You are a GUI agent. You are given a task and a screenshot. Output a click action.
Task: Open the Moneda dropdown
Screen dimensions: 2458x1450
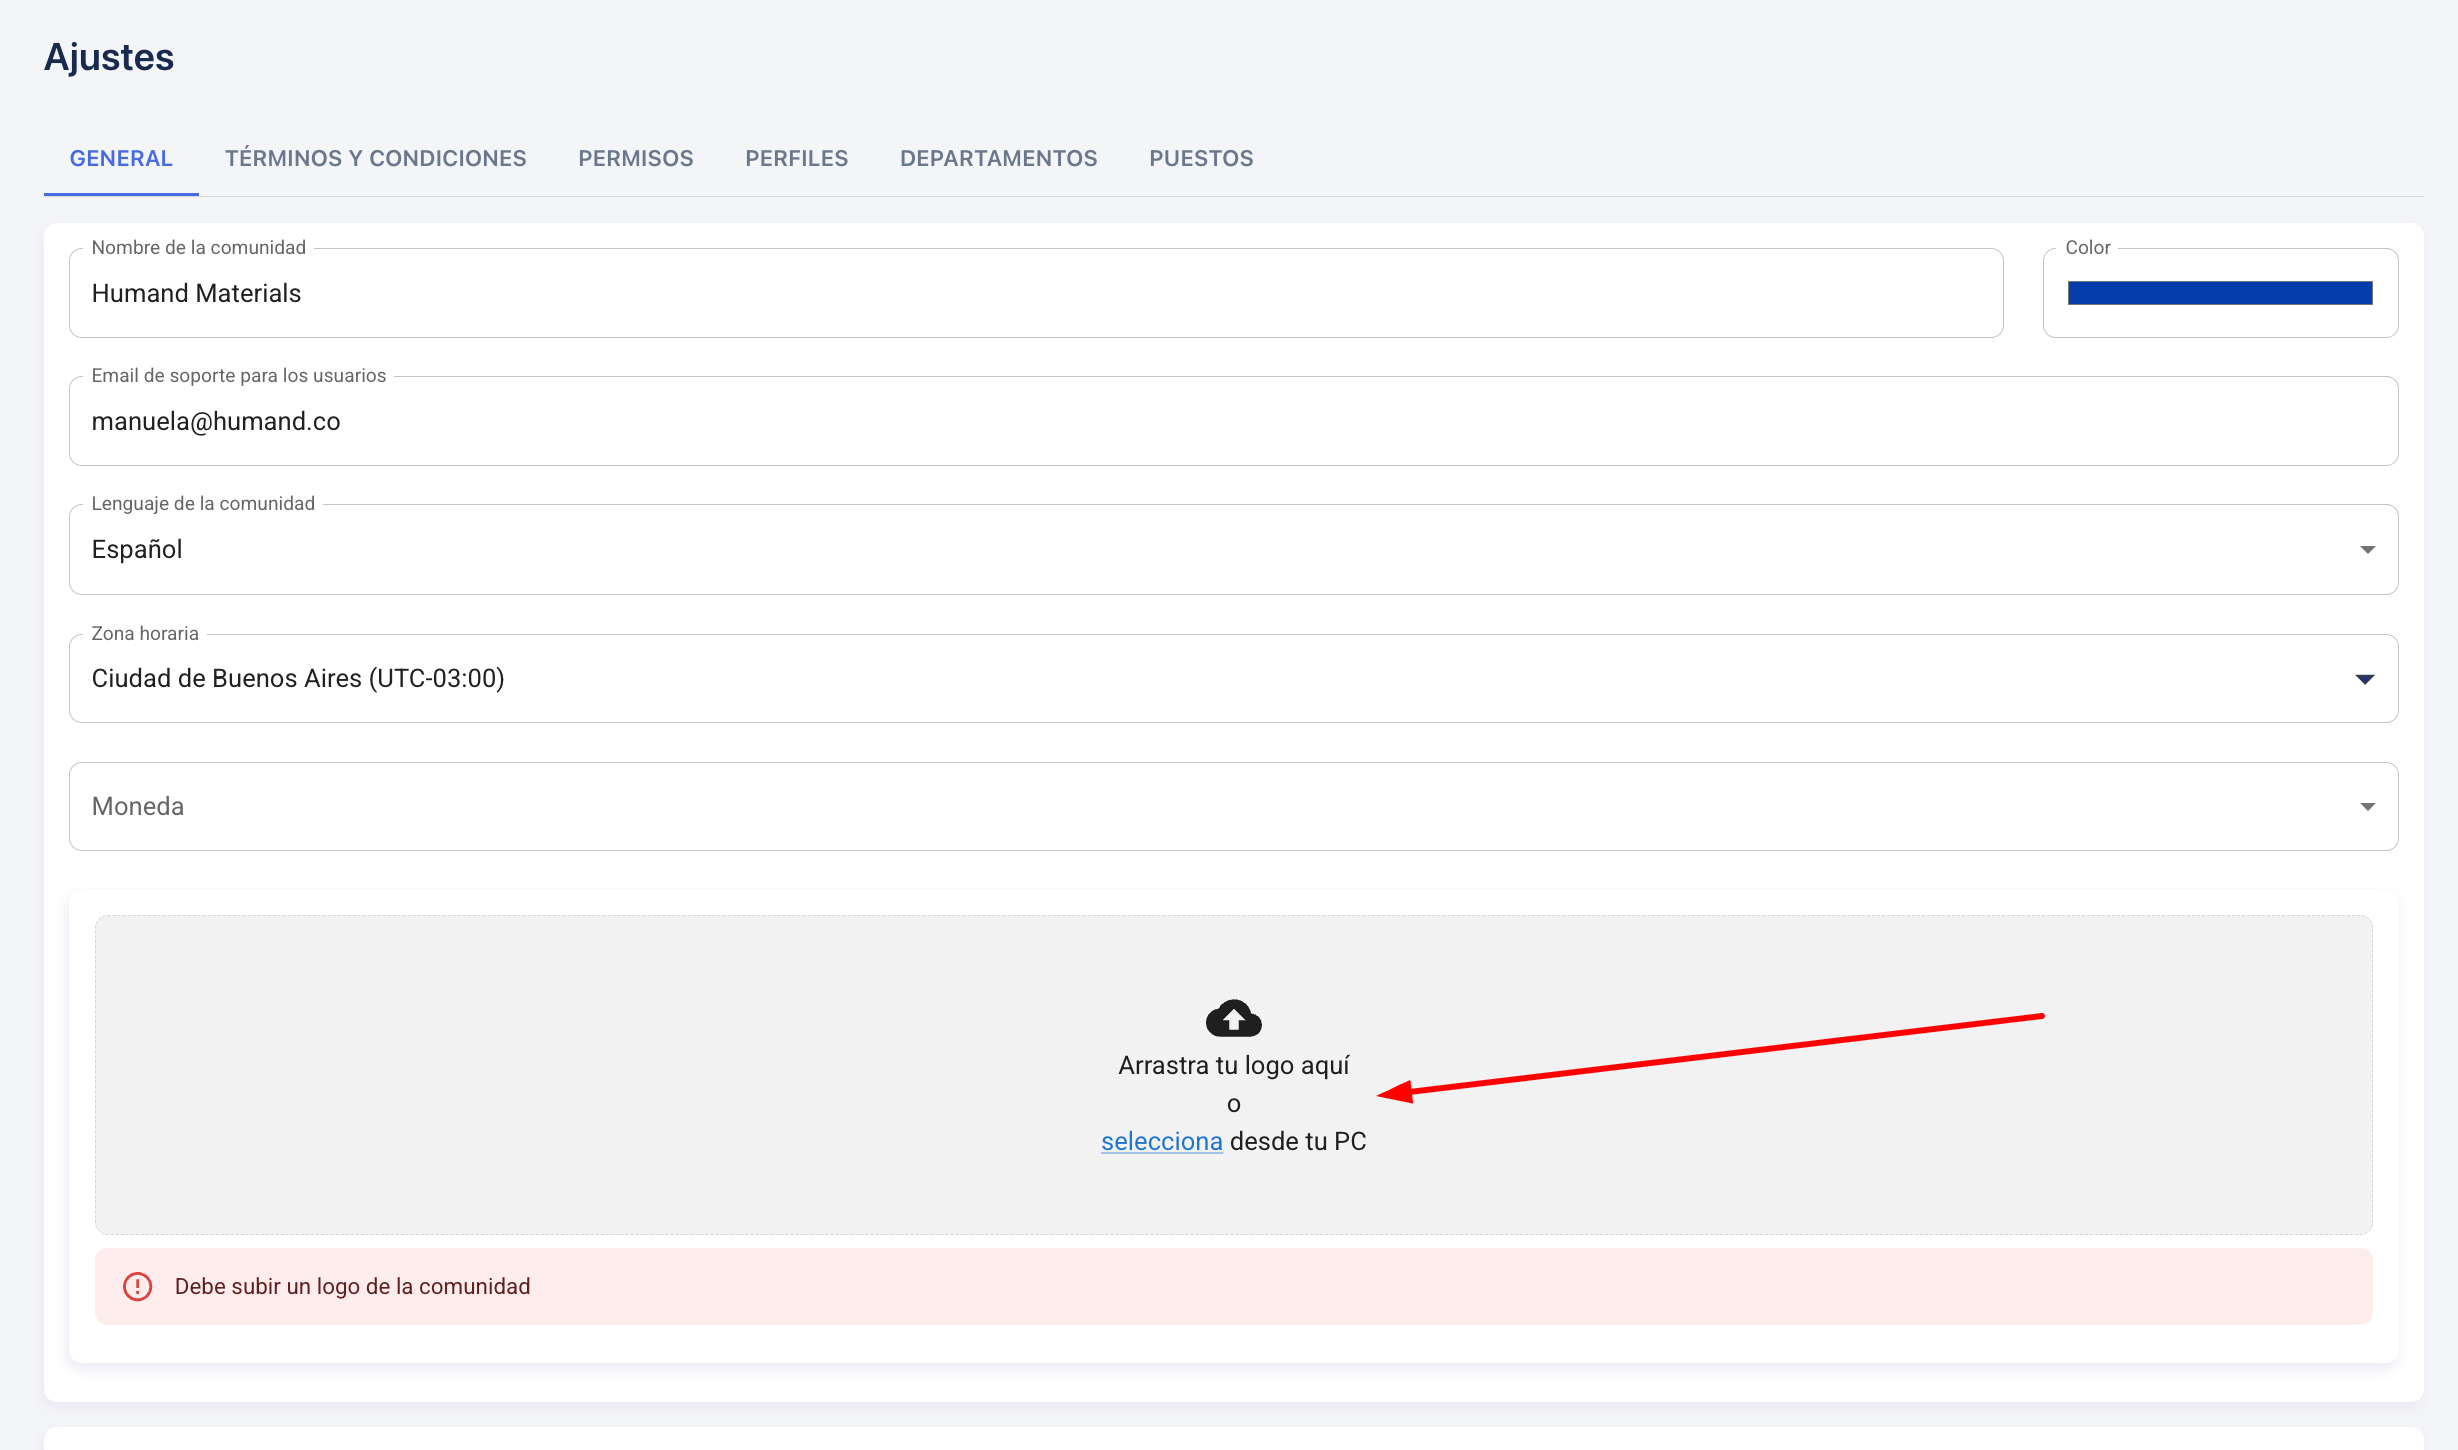[x=1232, y=806]
